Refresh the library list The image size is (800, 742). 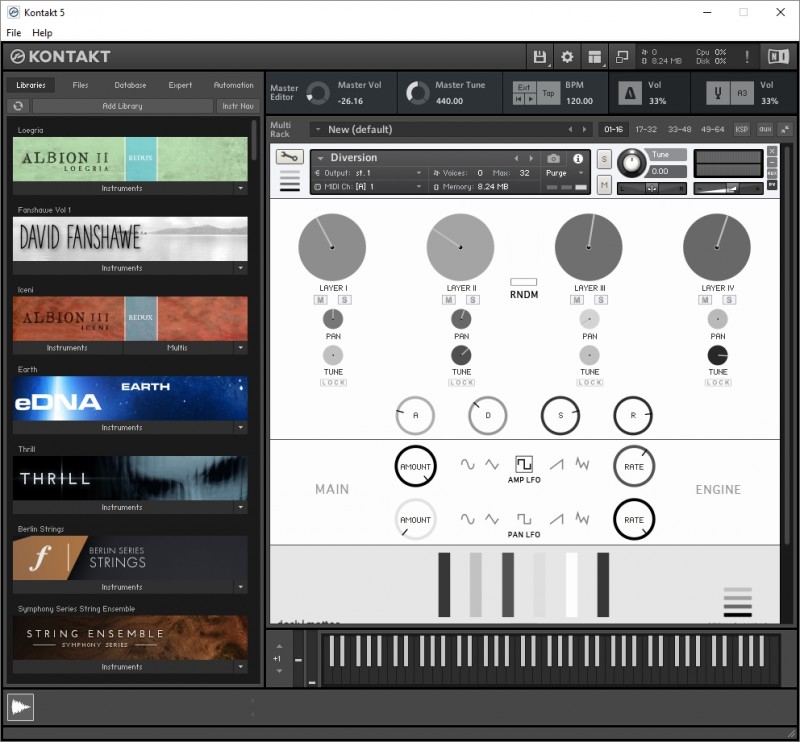click(18, 106)
